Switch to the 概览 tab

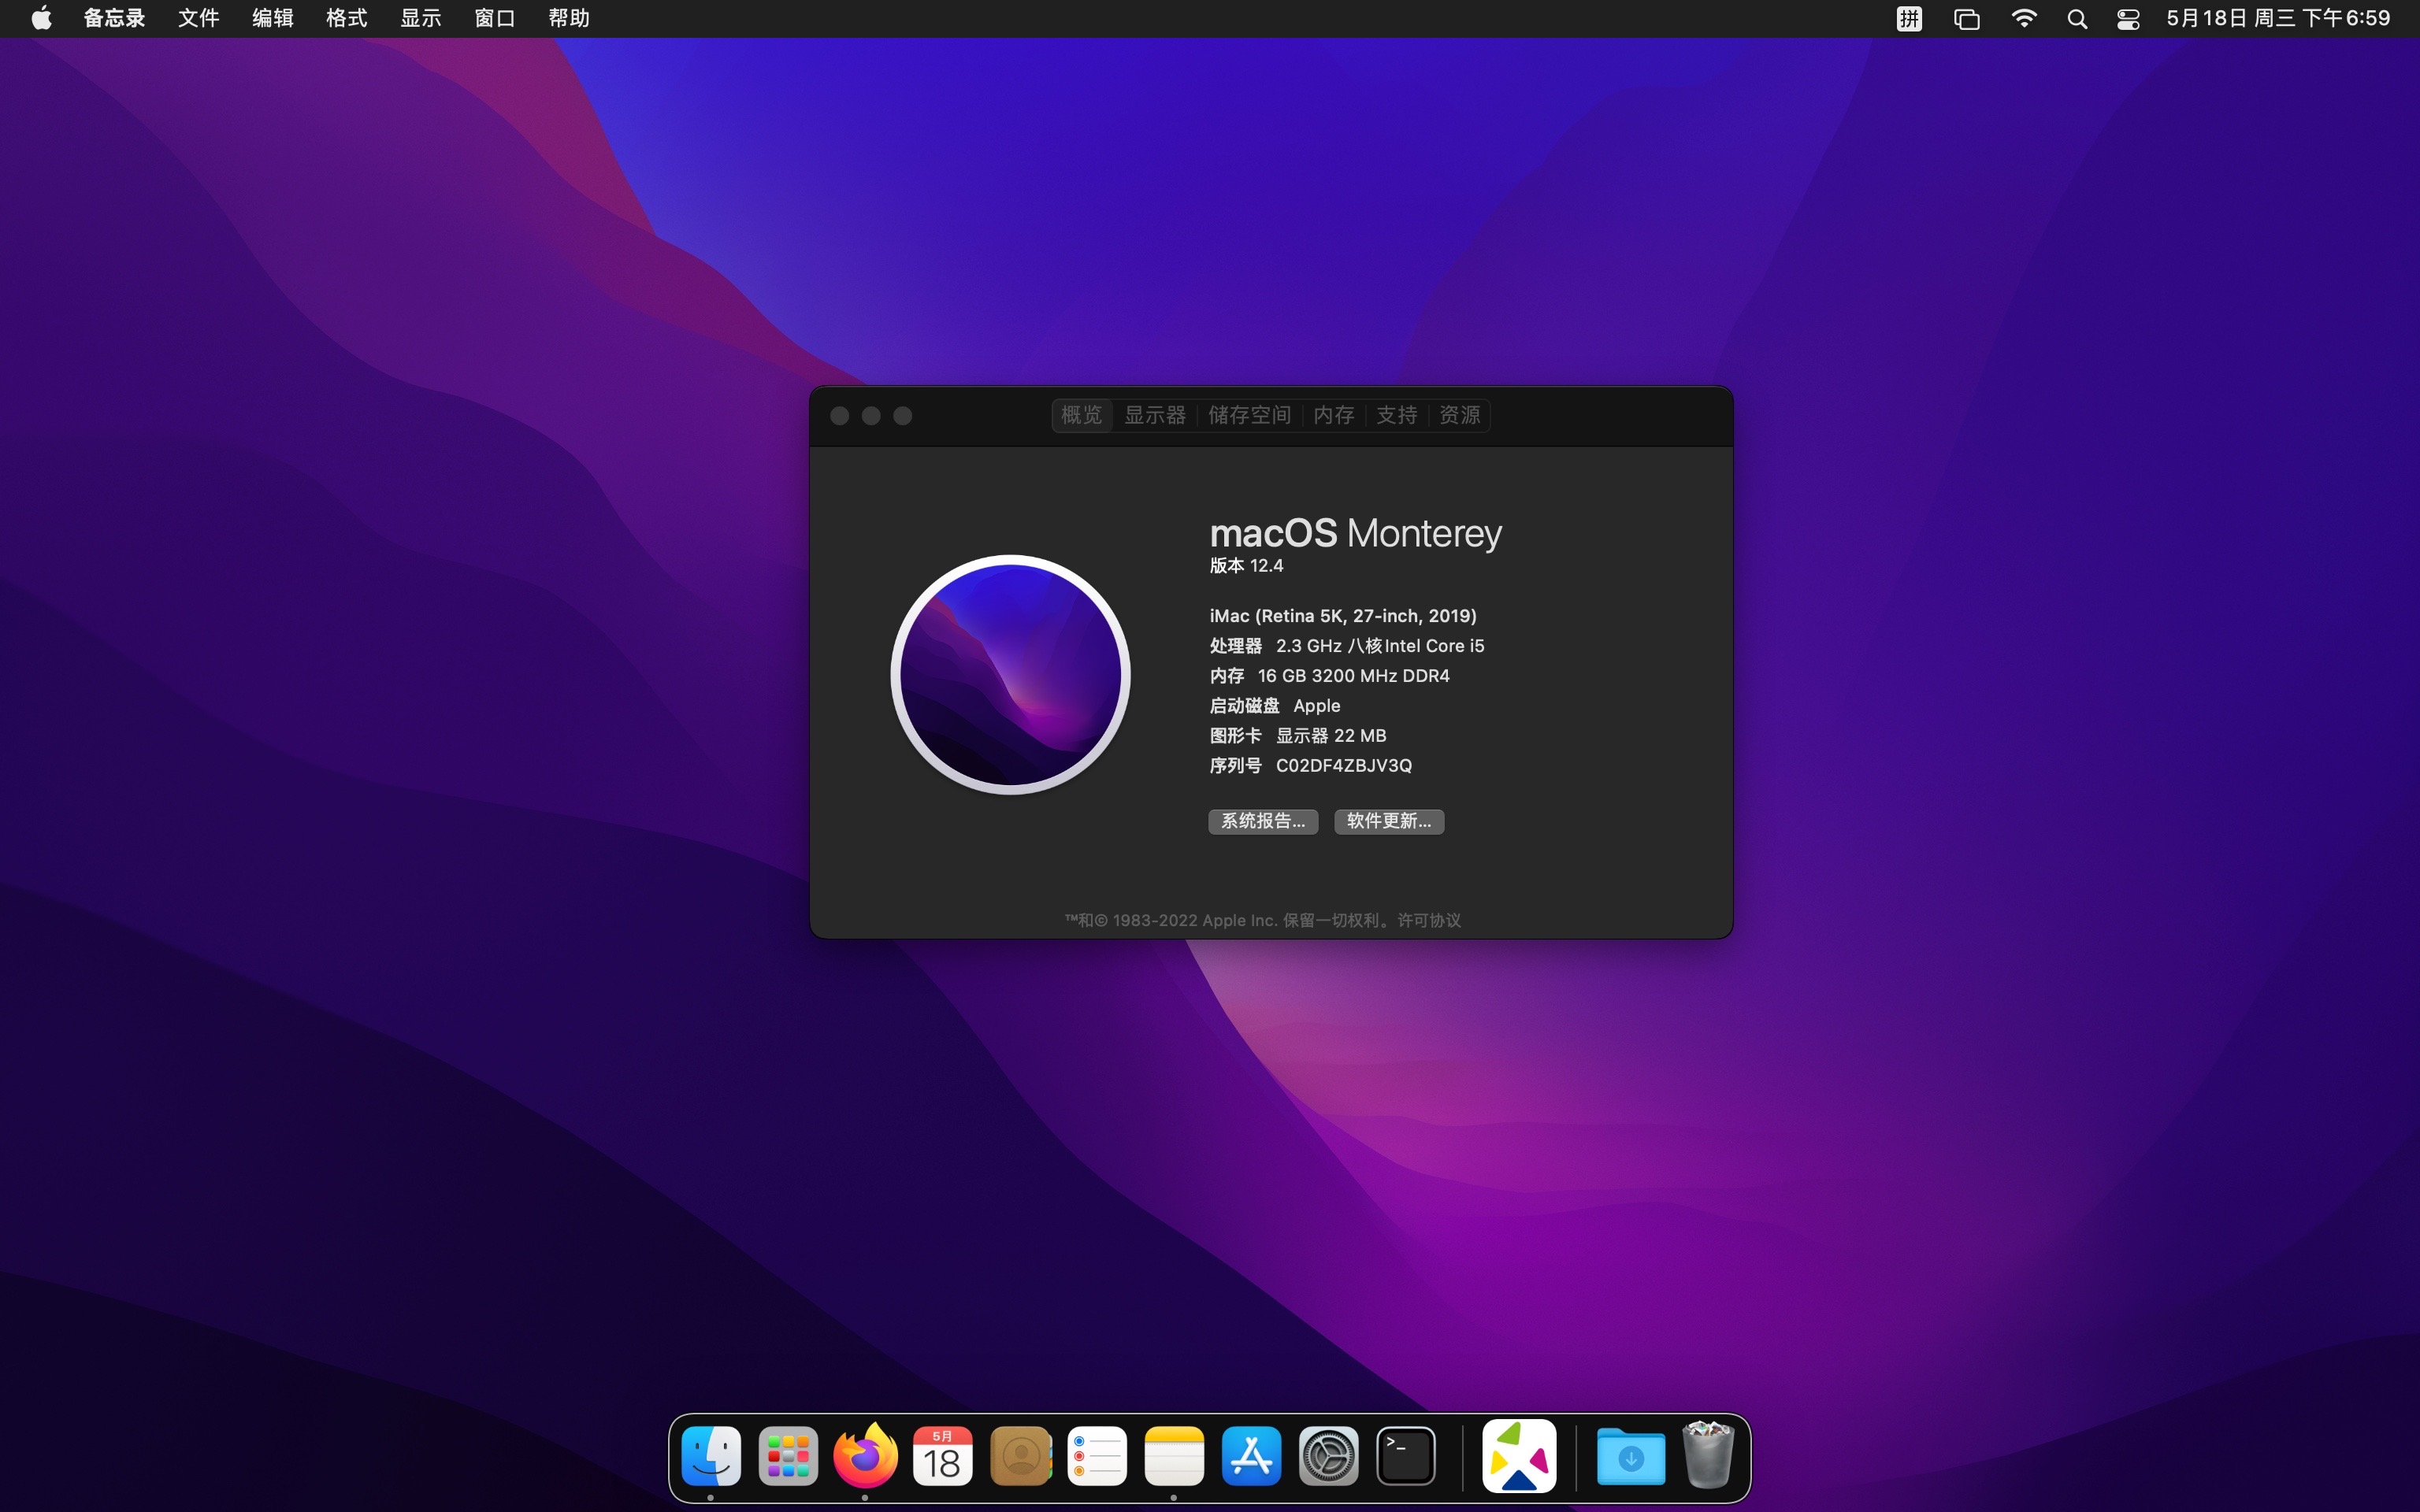[x=1081, y=415]
